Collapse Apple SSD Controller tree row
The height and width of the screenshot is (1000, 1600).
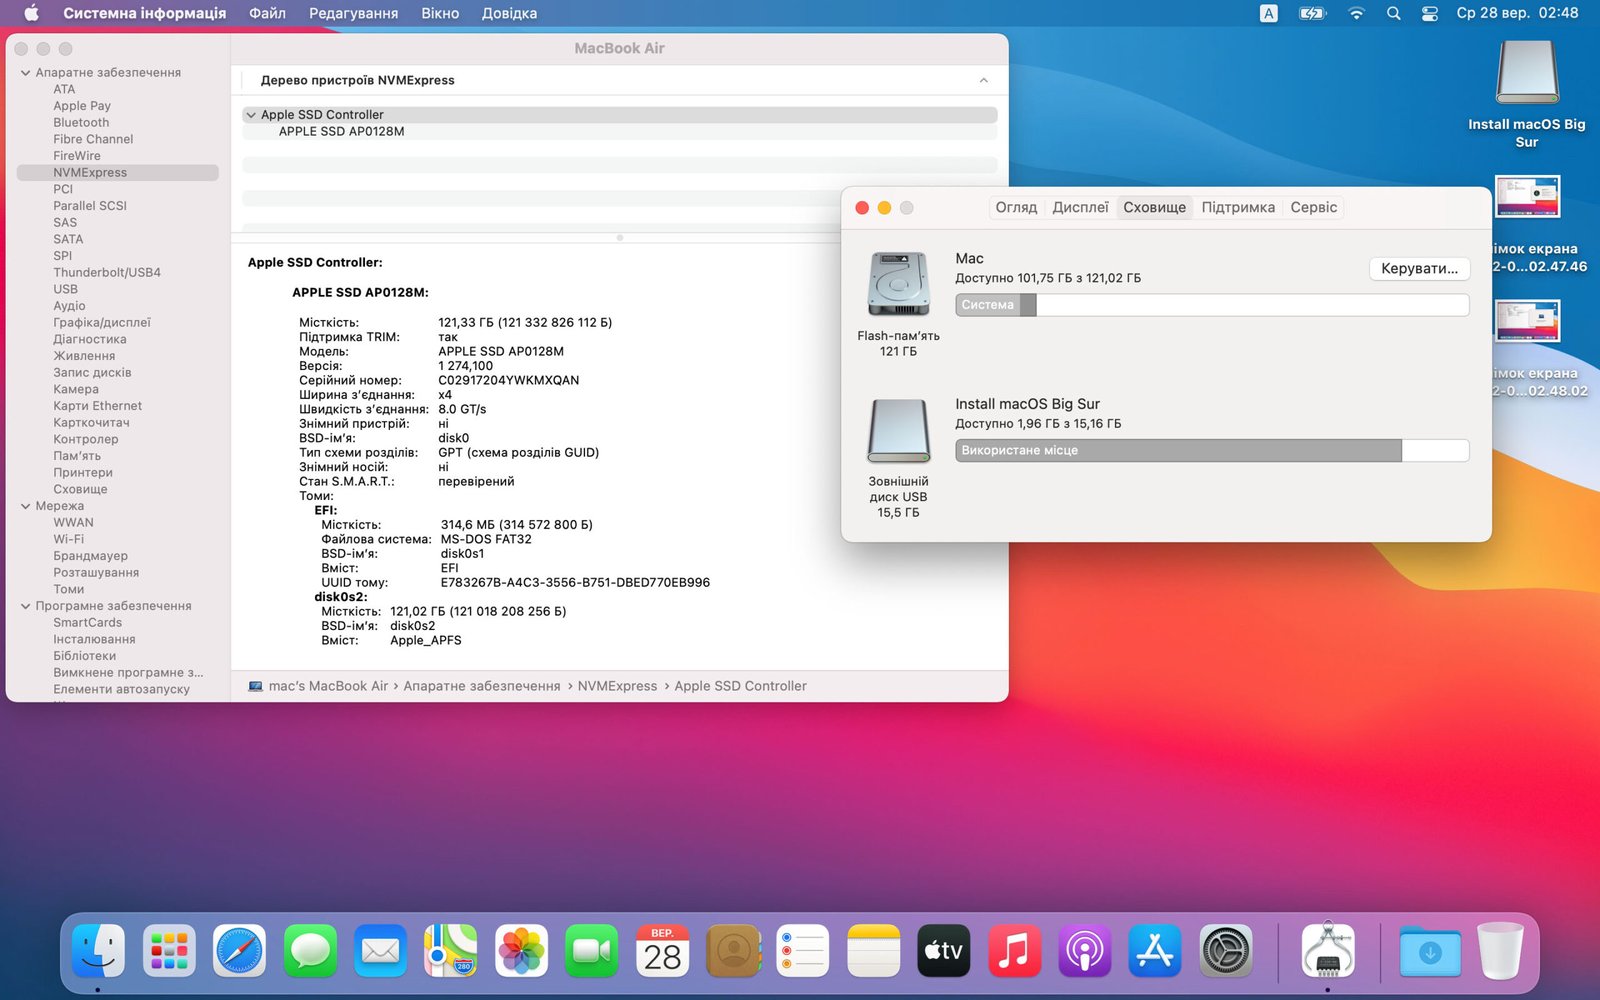pyautogui.click(x=251, y=115)
